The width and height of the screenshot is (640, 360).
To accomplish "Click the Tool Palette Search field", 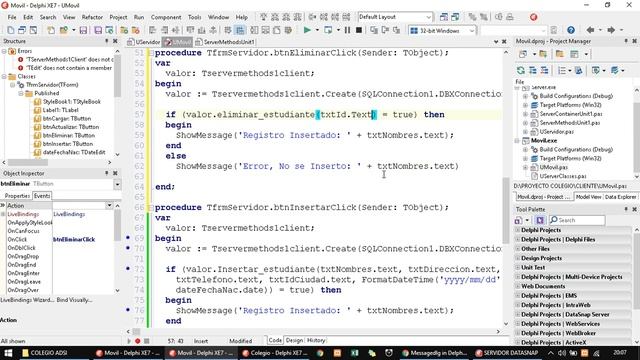I will coord(577,220).
